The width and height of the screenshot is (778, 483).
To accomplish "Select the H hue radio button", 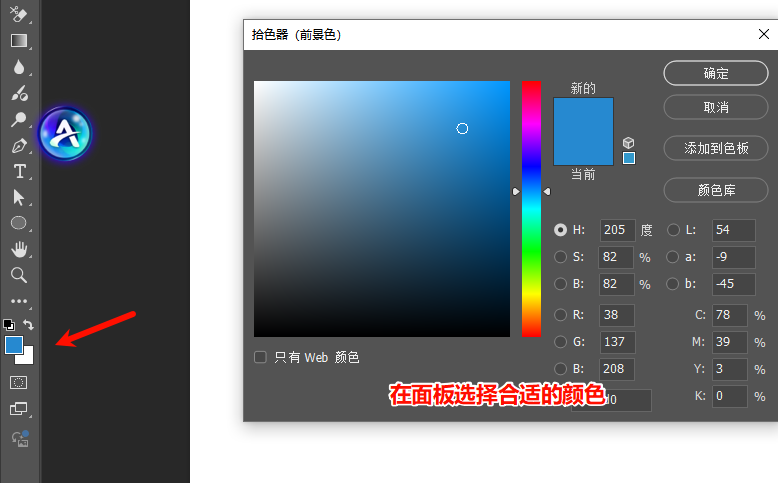I will pos(561,230).
